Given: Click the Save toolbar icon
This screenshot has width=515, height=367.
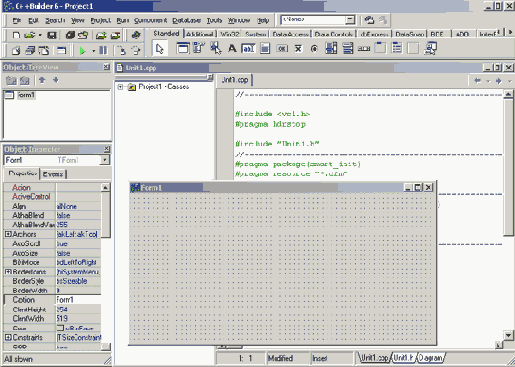Looking at the screenshot, I should tap(51, 35).
